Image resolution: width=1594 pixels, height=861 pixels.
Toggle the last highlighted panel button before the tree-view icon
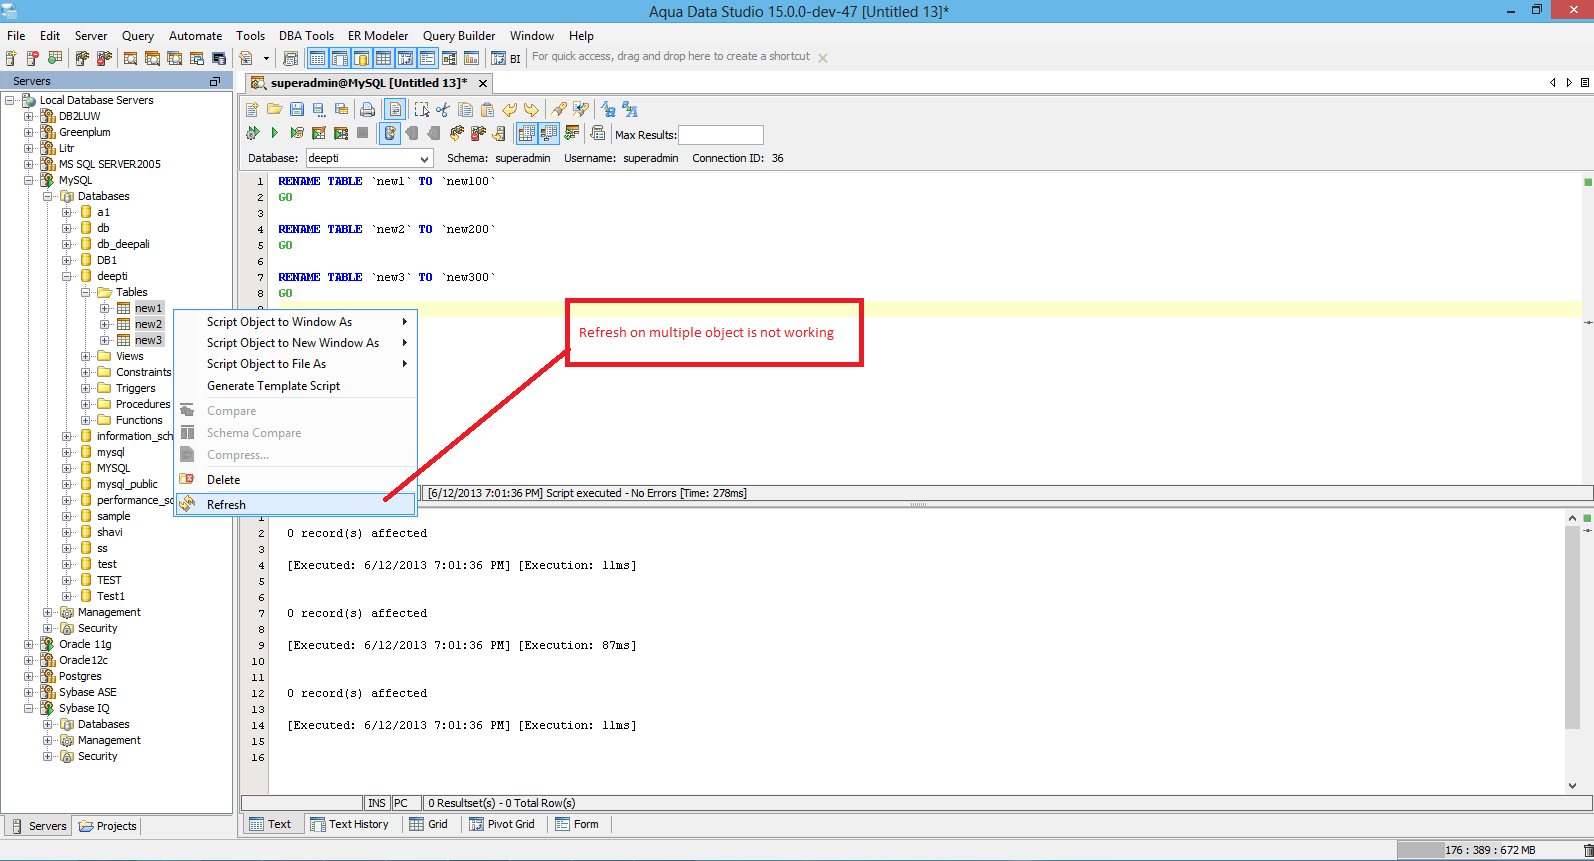point(427,58)
